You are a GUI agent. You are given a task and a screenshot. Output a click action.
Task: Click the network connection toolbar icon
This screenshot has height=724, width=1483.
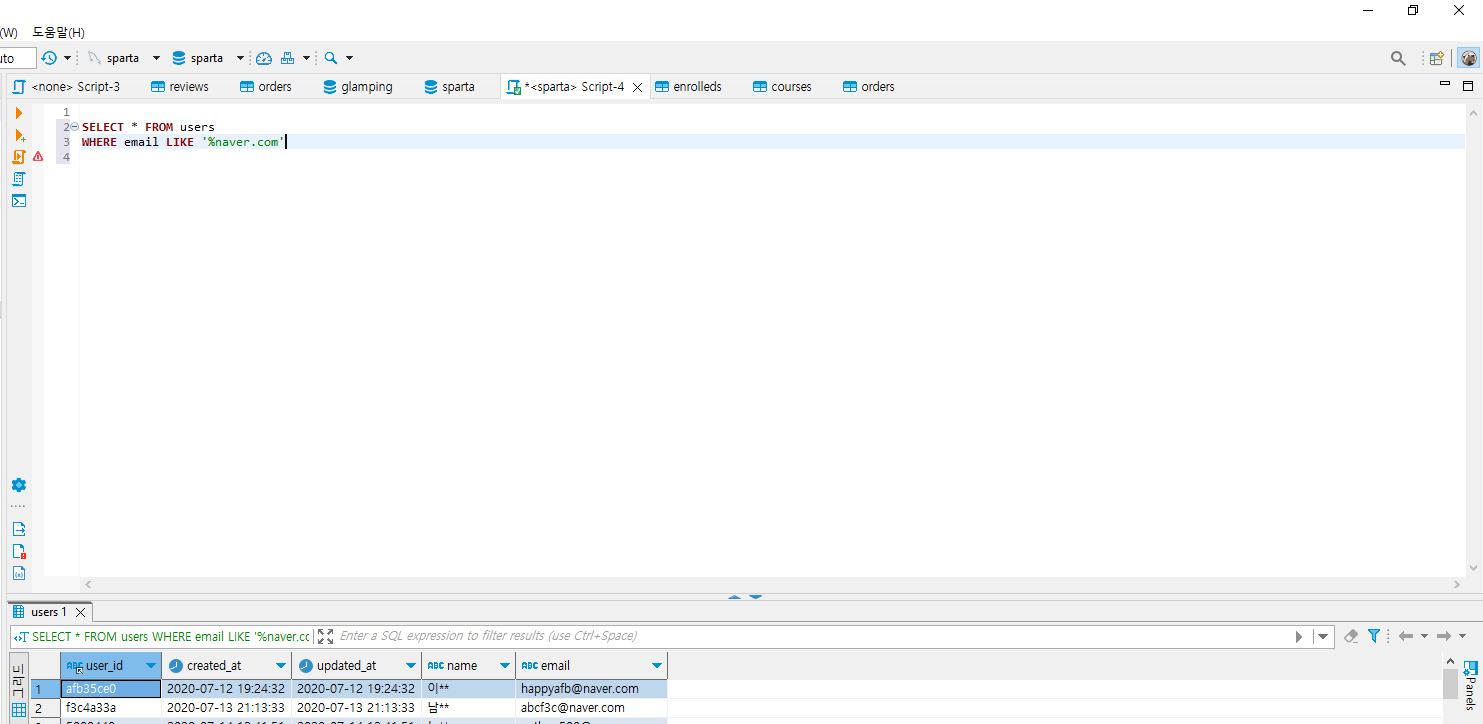point(288,58)
